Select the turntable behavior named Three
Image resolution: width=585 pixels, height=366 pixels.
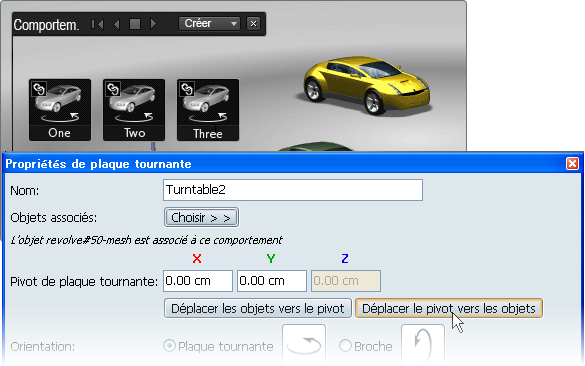(208, 110)
